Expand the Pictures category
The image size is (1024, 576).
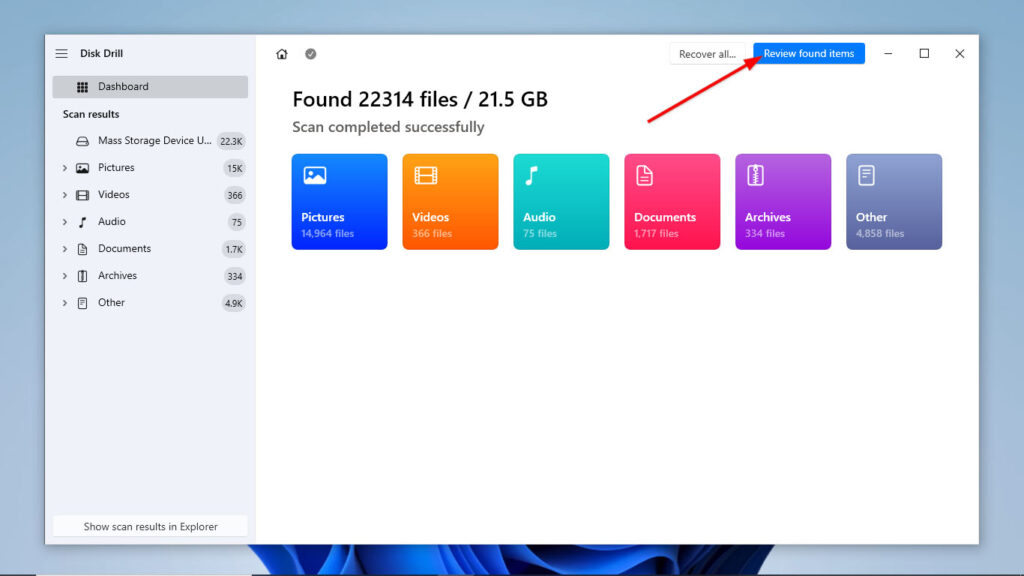pos(64,167)
